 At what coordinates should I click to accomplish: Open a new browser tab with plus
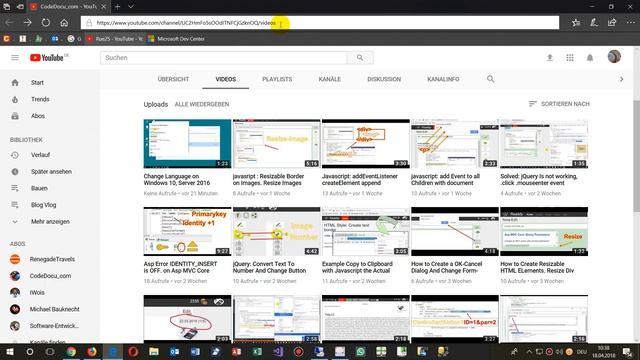click(x=117, y=7)
